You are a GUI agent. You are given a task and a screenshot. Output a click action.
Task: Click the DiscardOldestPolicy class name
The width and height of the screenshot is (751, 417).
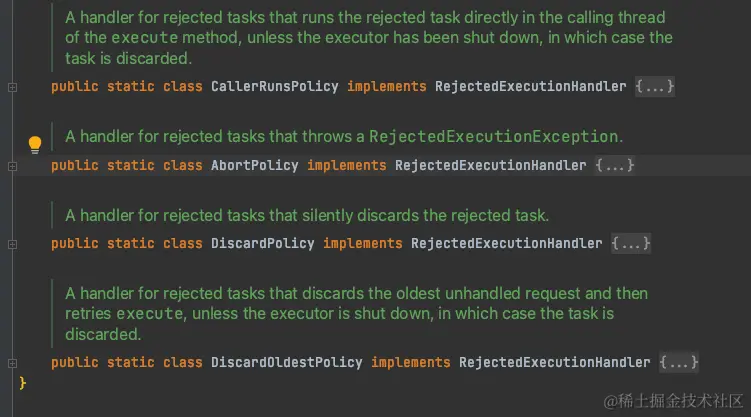pos(286,362)
